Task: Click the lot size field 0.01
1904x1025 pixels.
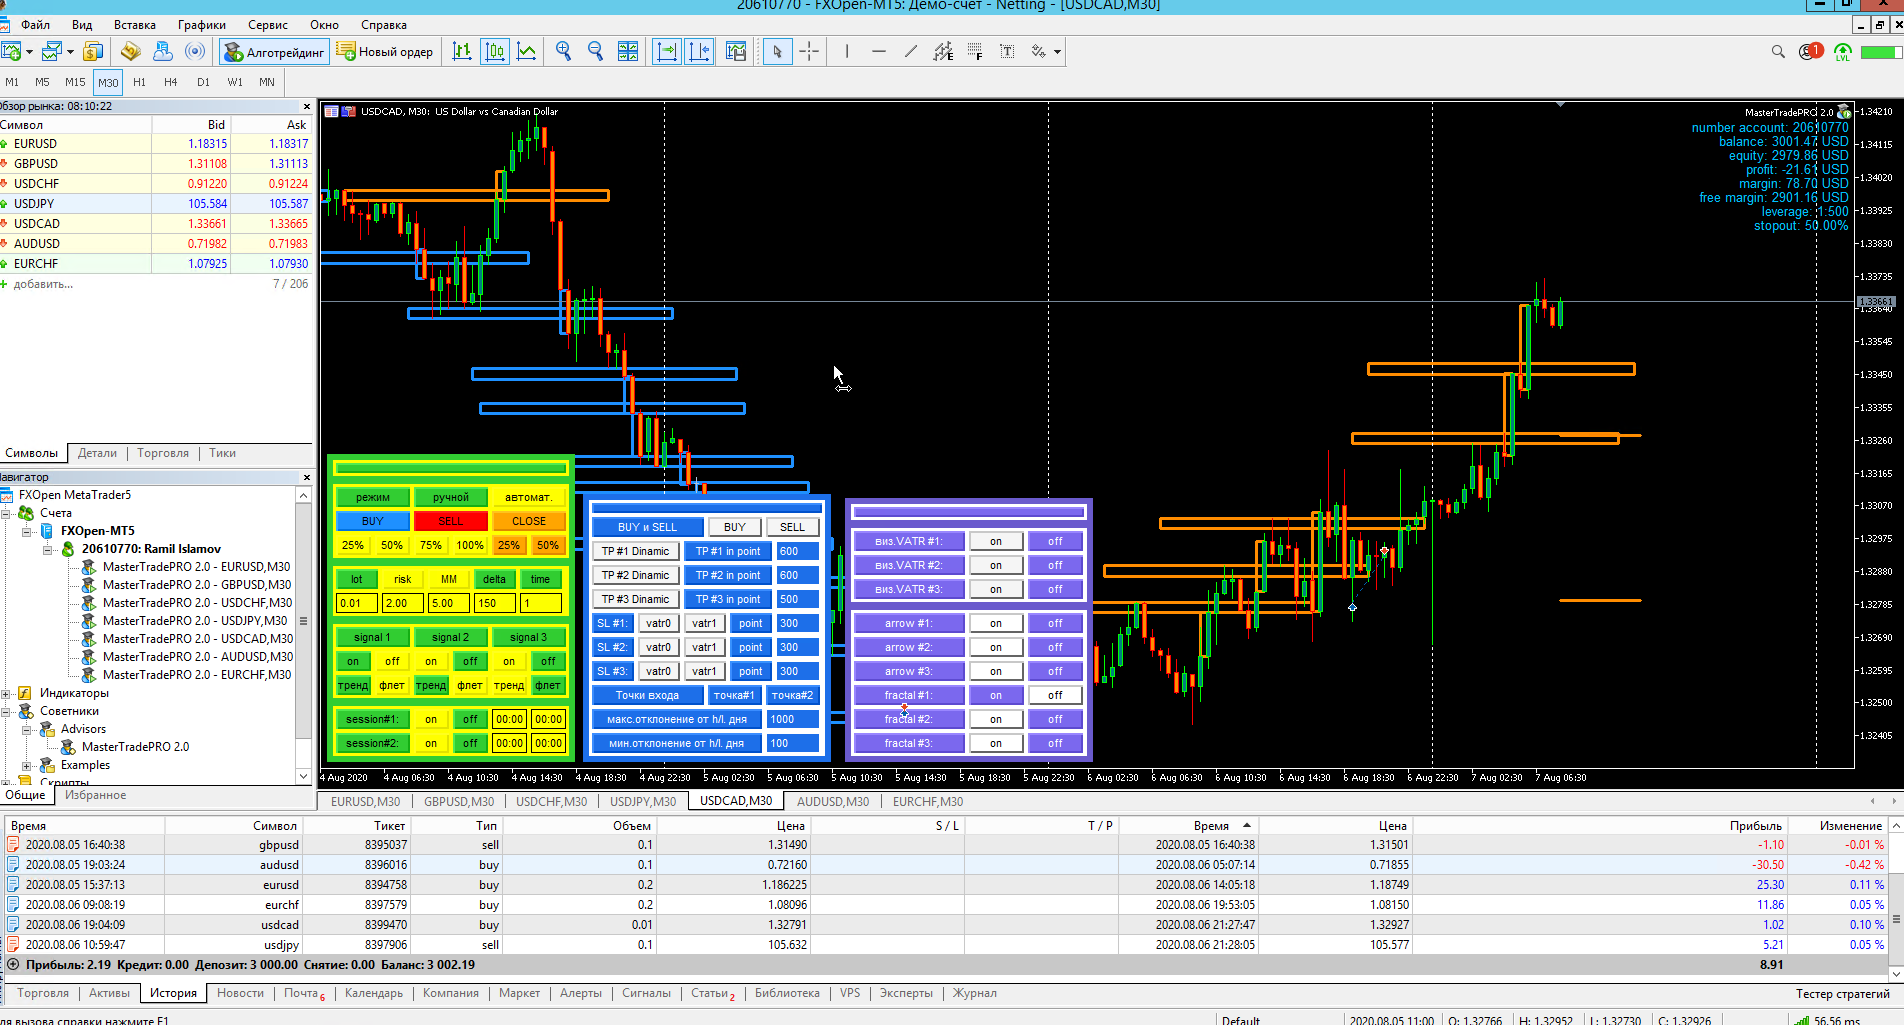Action: click(356, 603)
